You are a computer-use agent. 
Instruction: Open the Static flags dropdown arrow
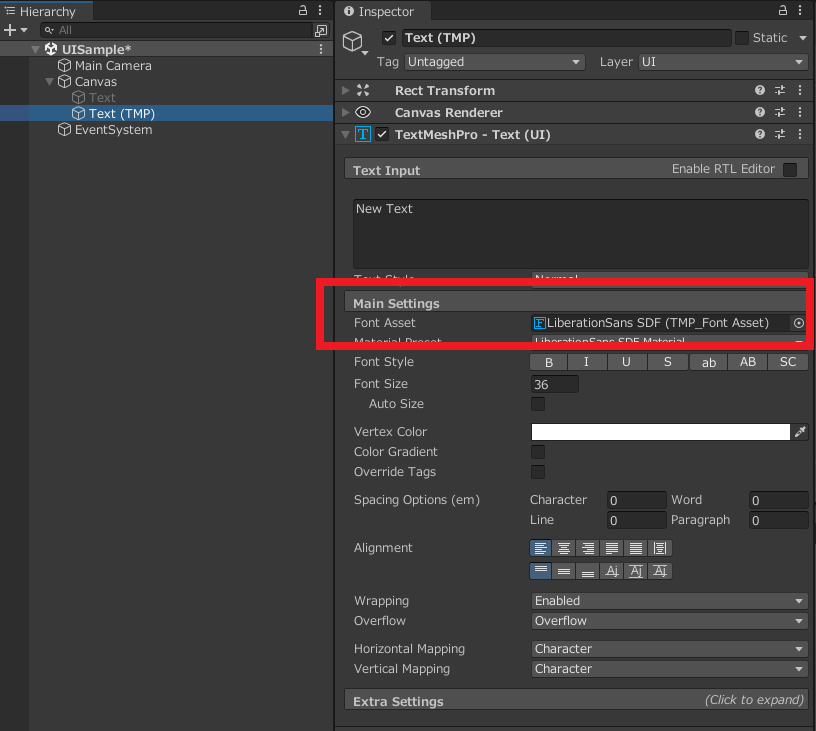tap(802, 37)
